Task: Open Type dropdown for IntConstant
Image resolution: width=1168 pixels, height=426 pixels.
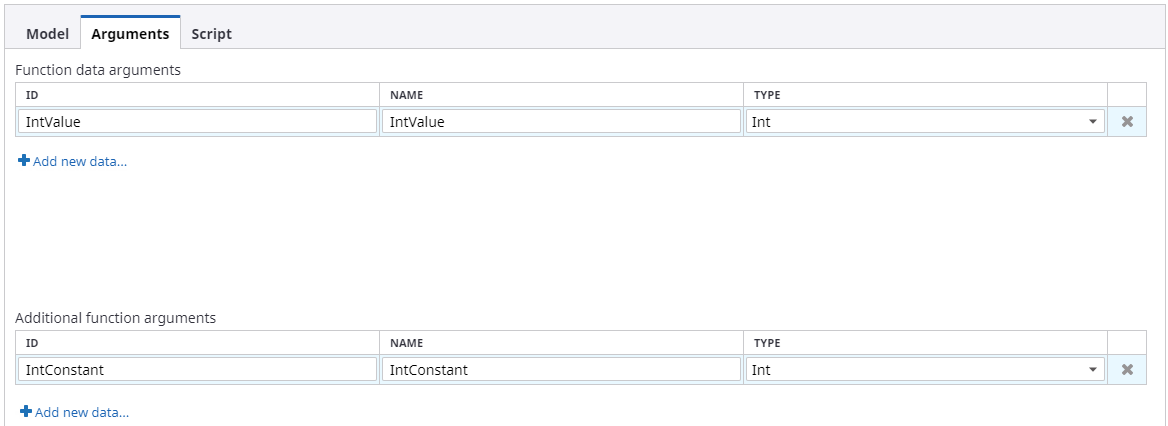Action: [1091, 370]
